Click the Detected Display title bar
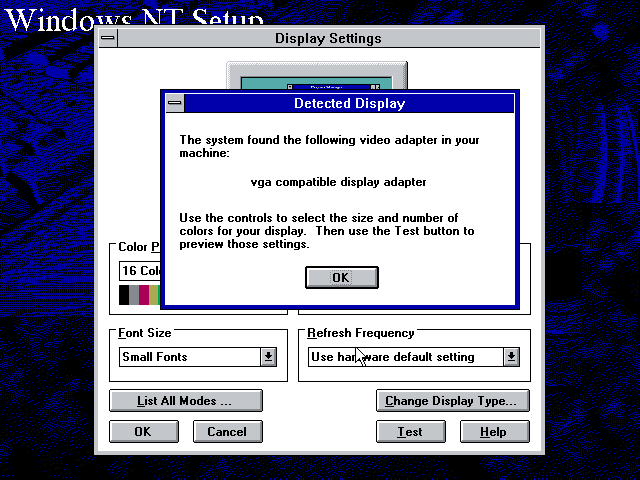 click(x=349, y=103)
